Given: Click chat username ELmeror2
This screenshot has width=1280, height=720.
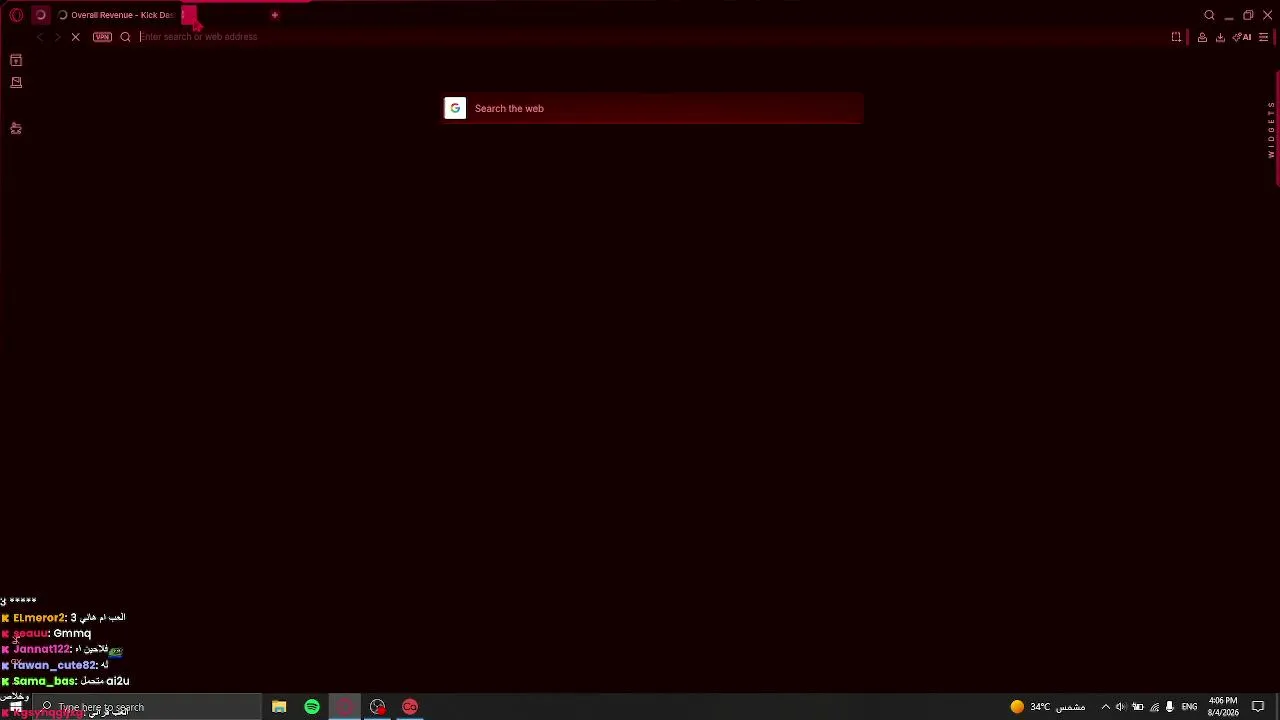Looking at the screenshot, I should tap(39, 618).
